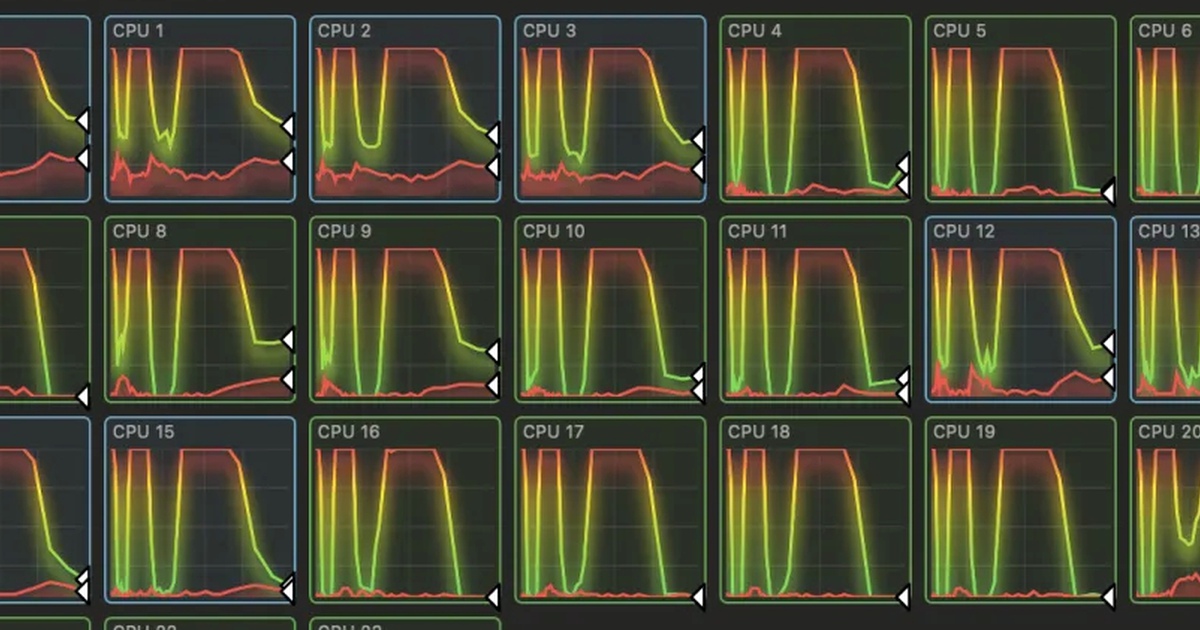Select upper white marker on CPU 8 graph
Image resolution: width=1200 pixels, height=630 pixels.
(288, 340)
